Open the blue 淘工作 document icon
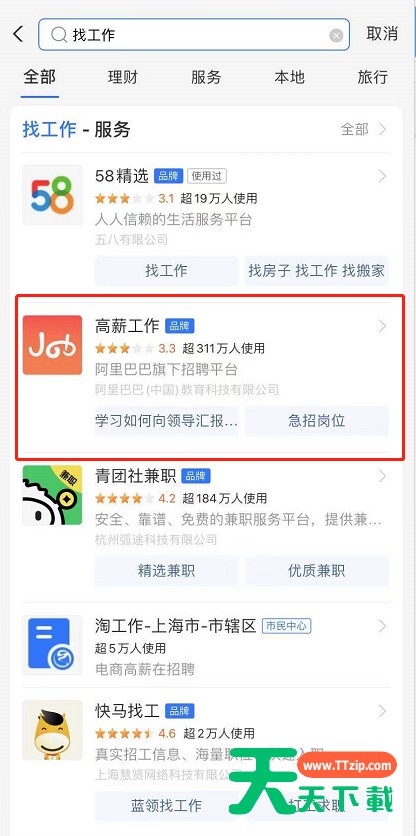Image resolution: width=416 pixels, height=836 pixels. pyautogui.click(x=52, y=645)
